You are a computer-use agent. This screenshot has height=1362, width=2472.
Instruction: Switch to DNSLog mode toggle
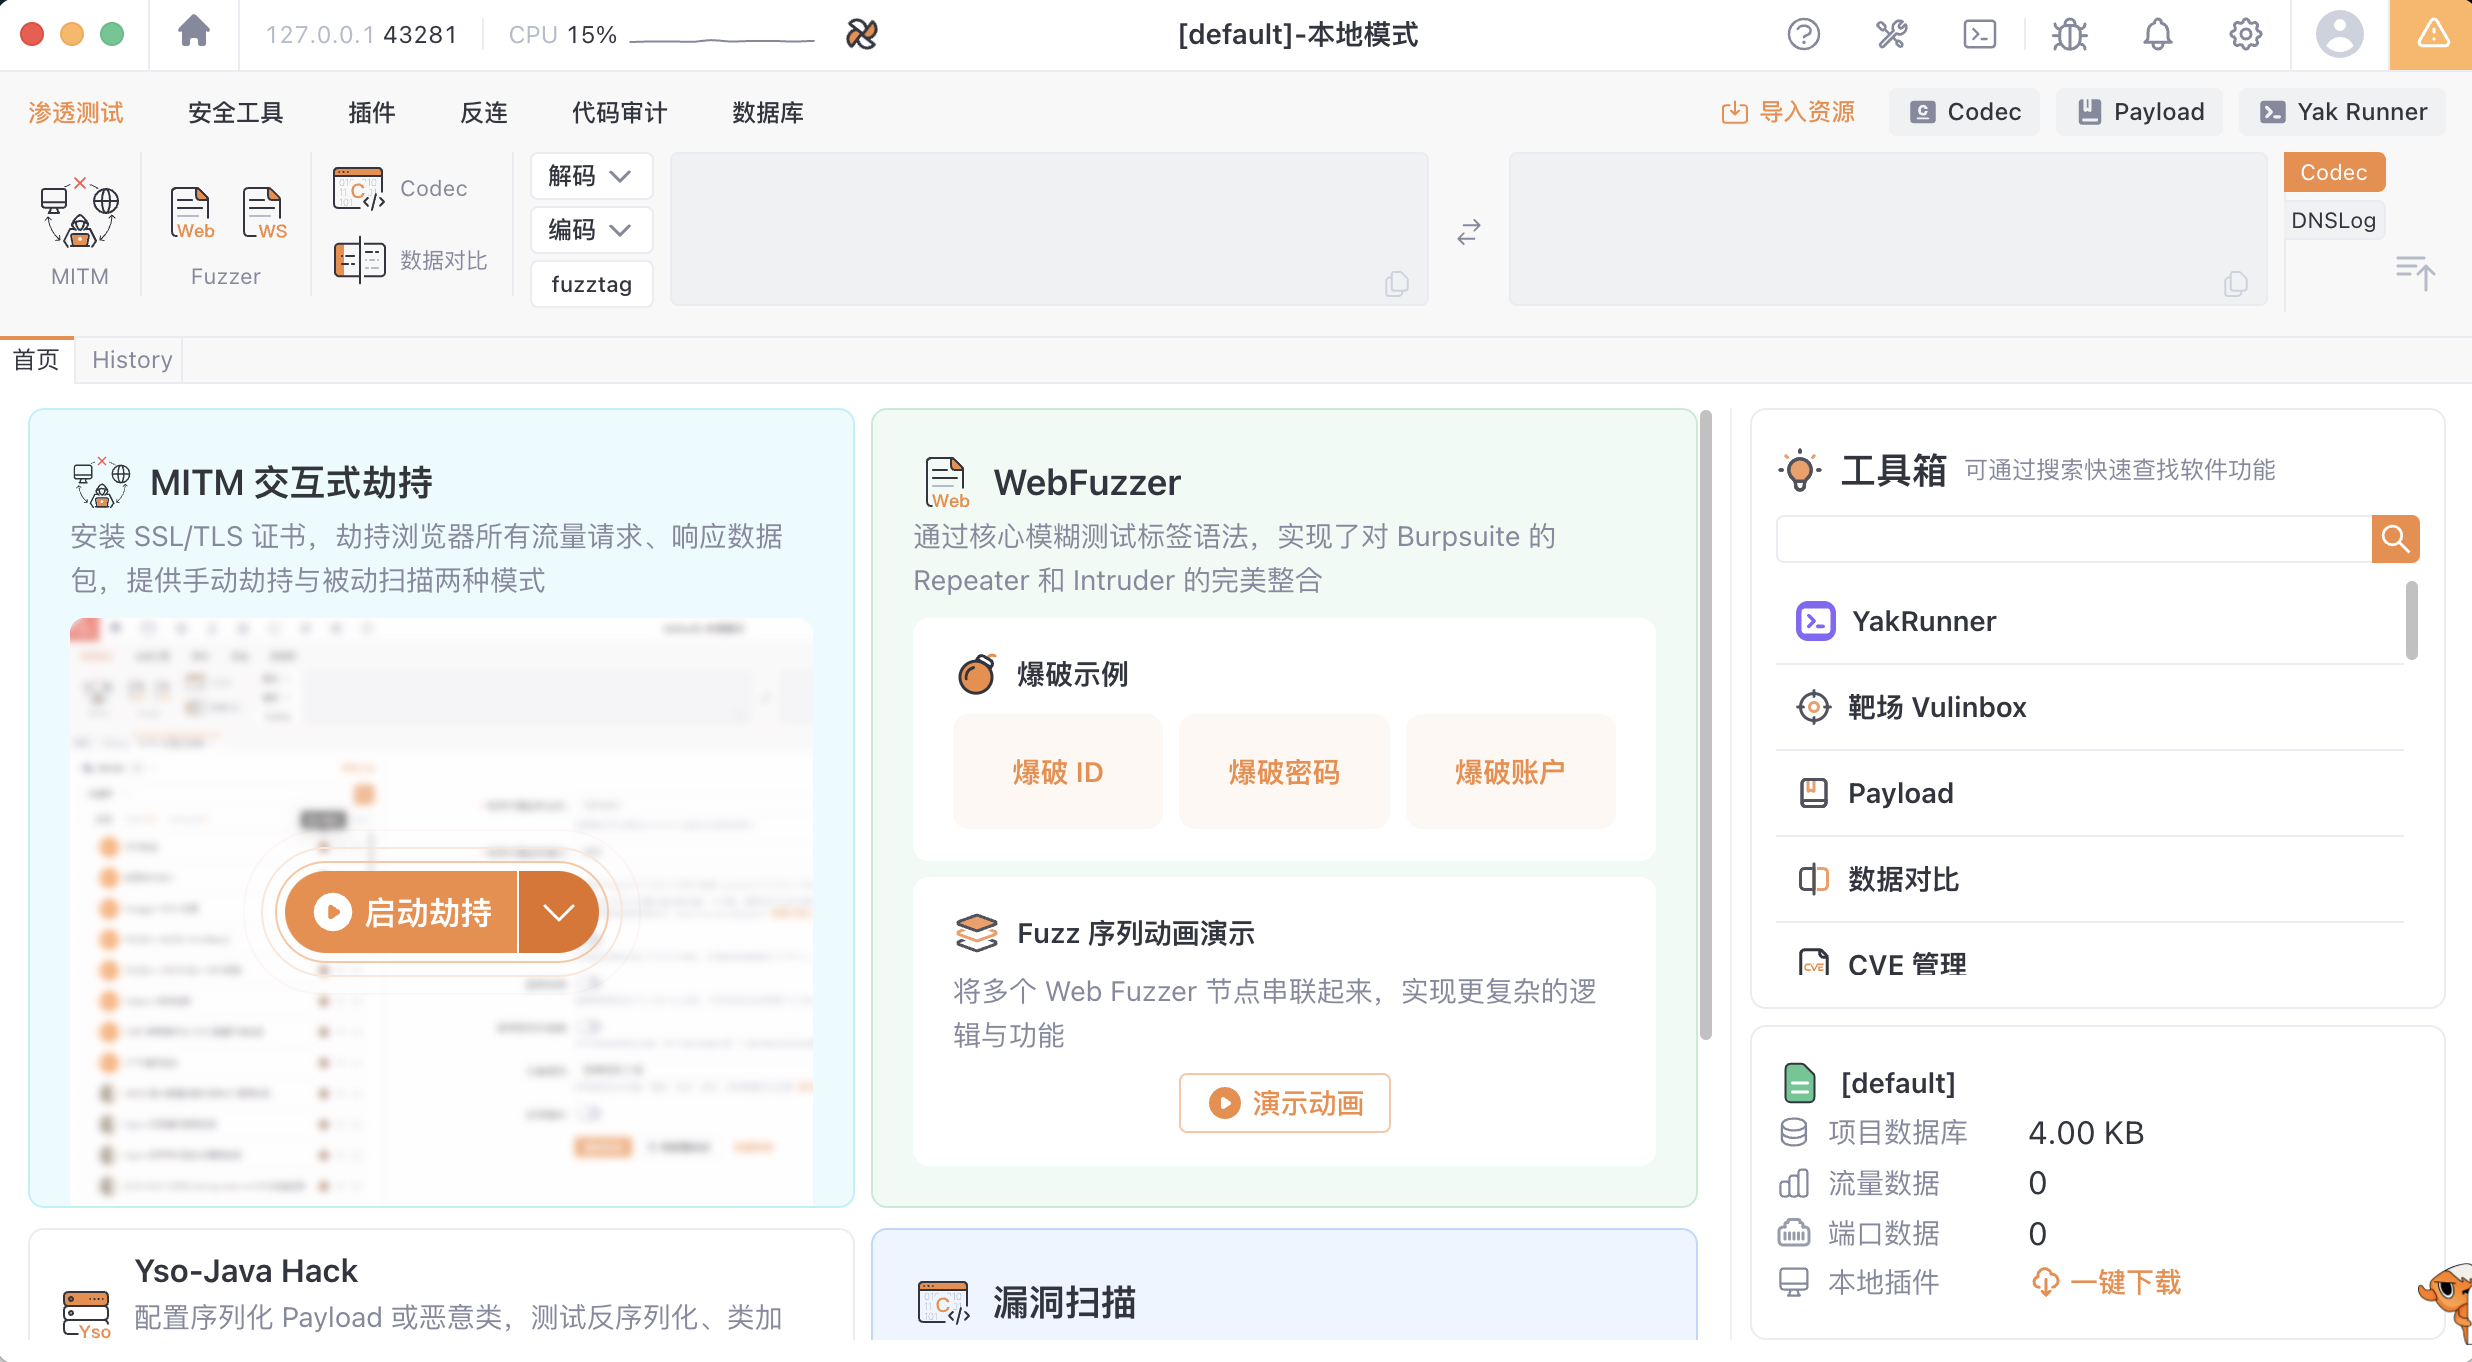pos(2333,220)
